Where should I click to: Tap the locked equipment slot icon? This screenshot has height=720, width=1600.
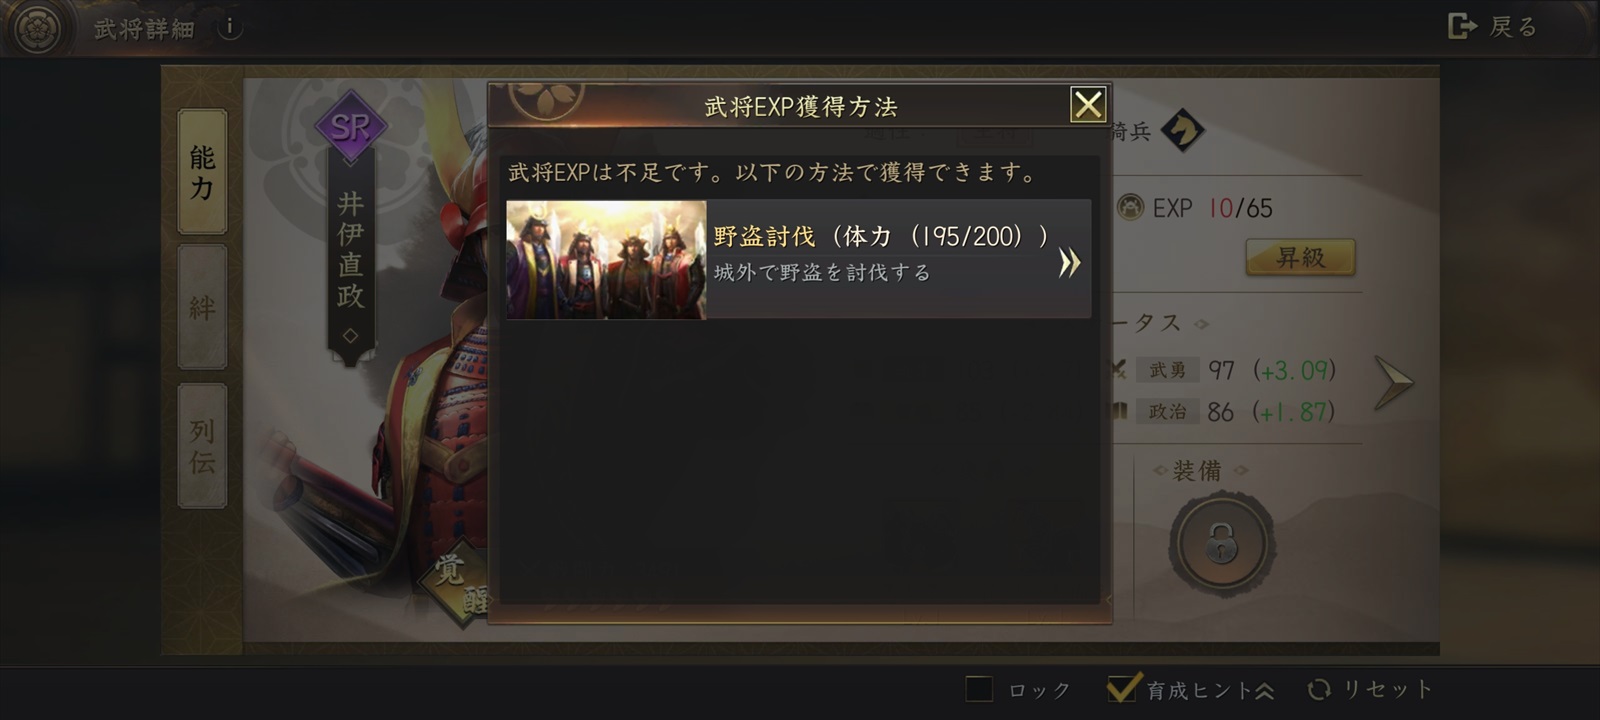(x=1221, y=543)
